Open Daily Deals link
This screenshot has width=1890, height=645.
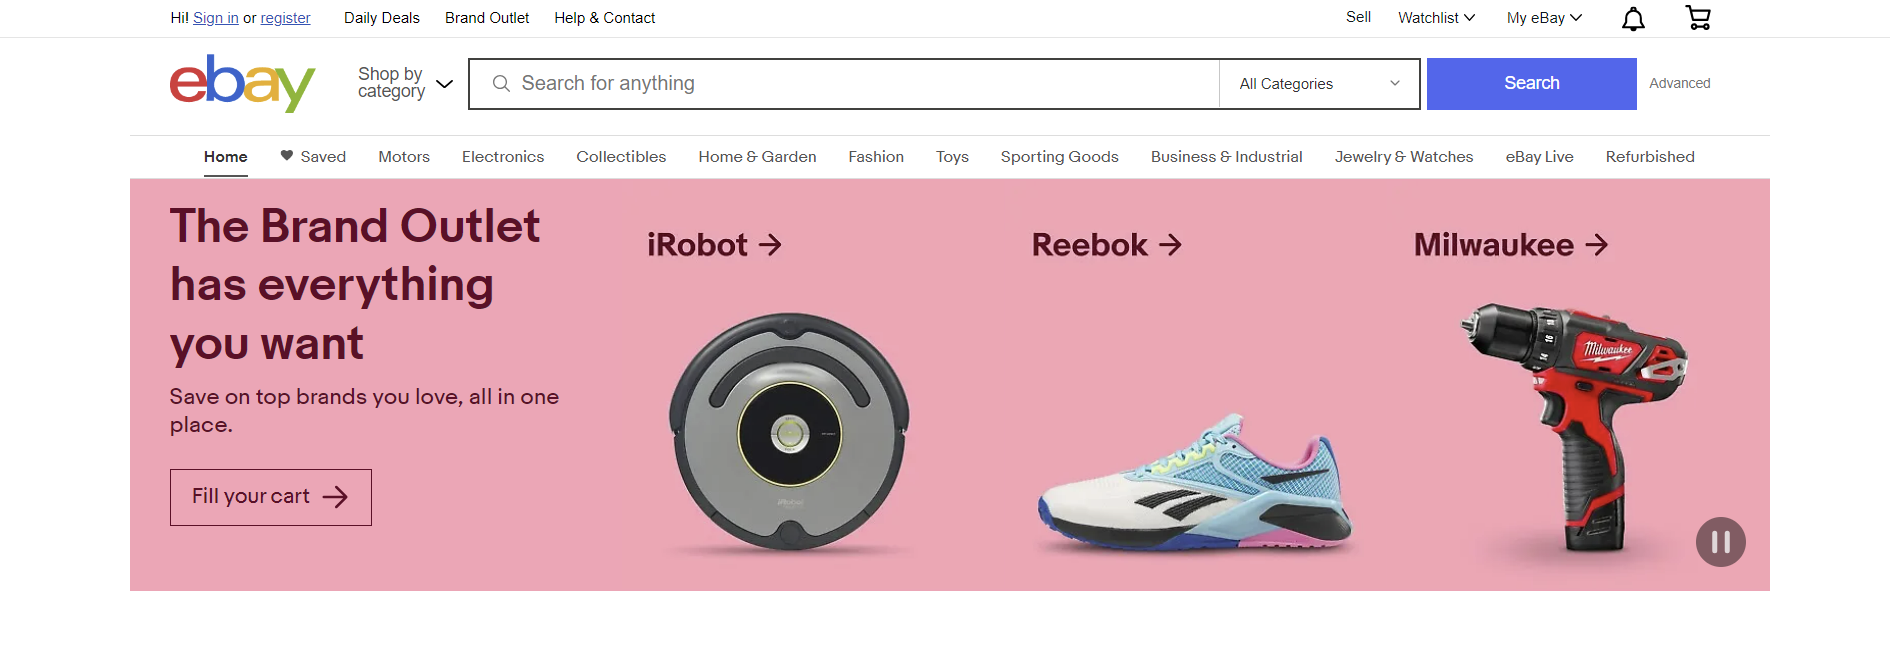(x=382, y=18)
